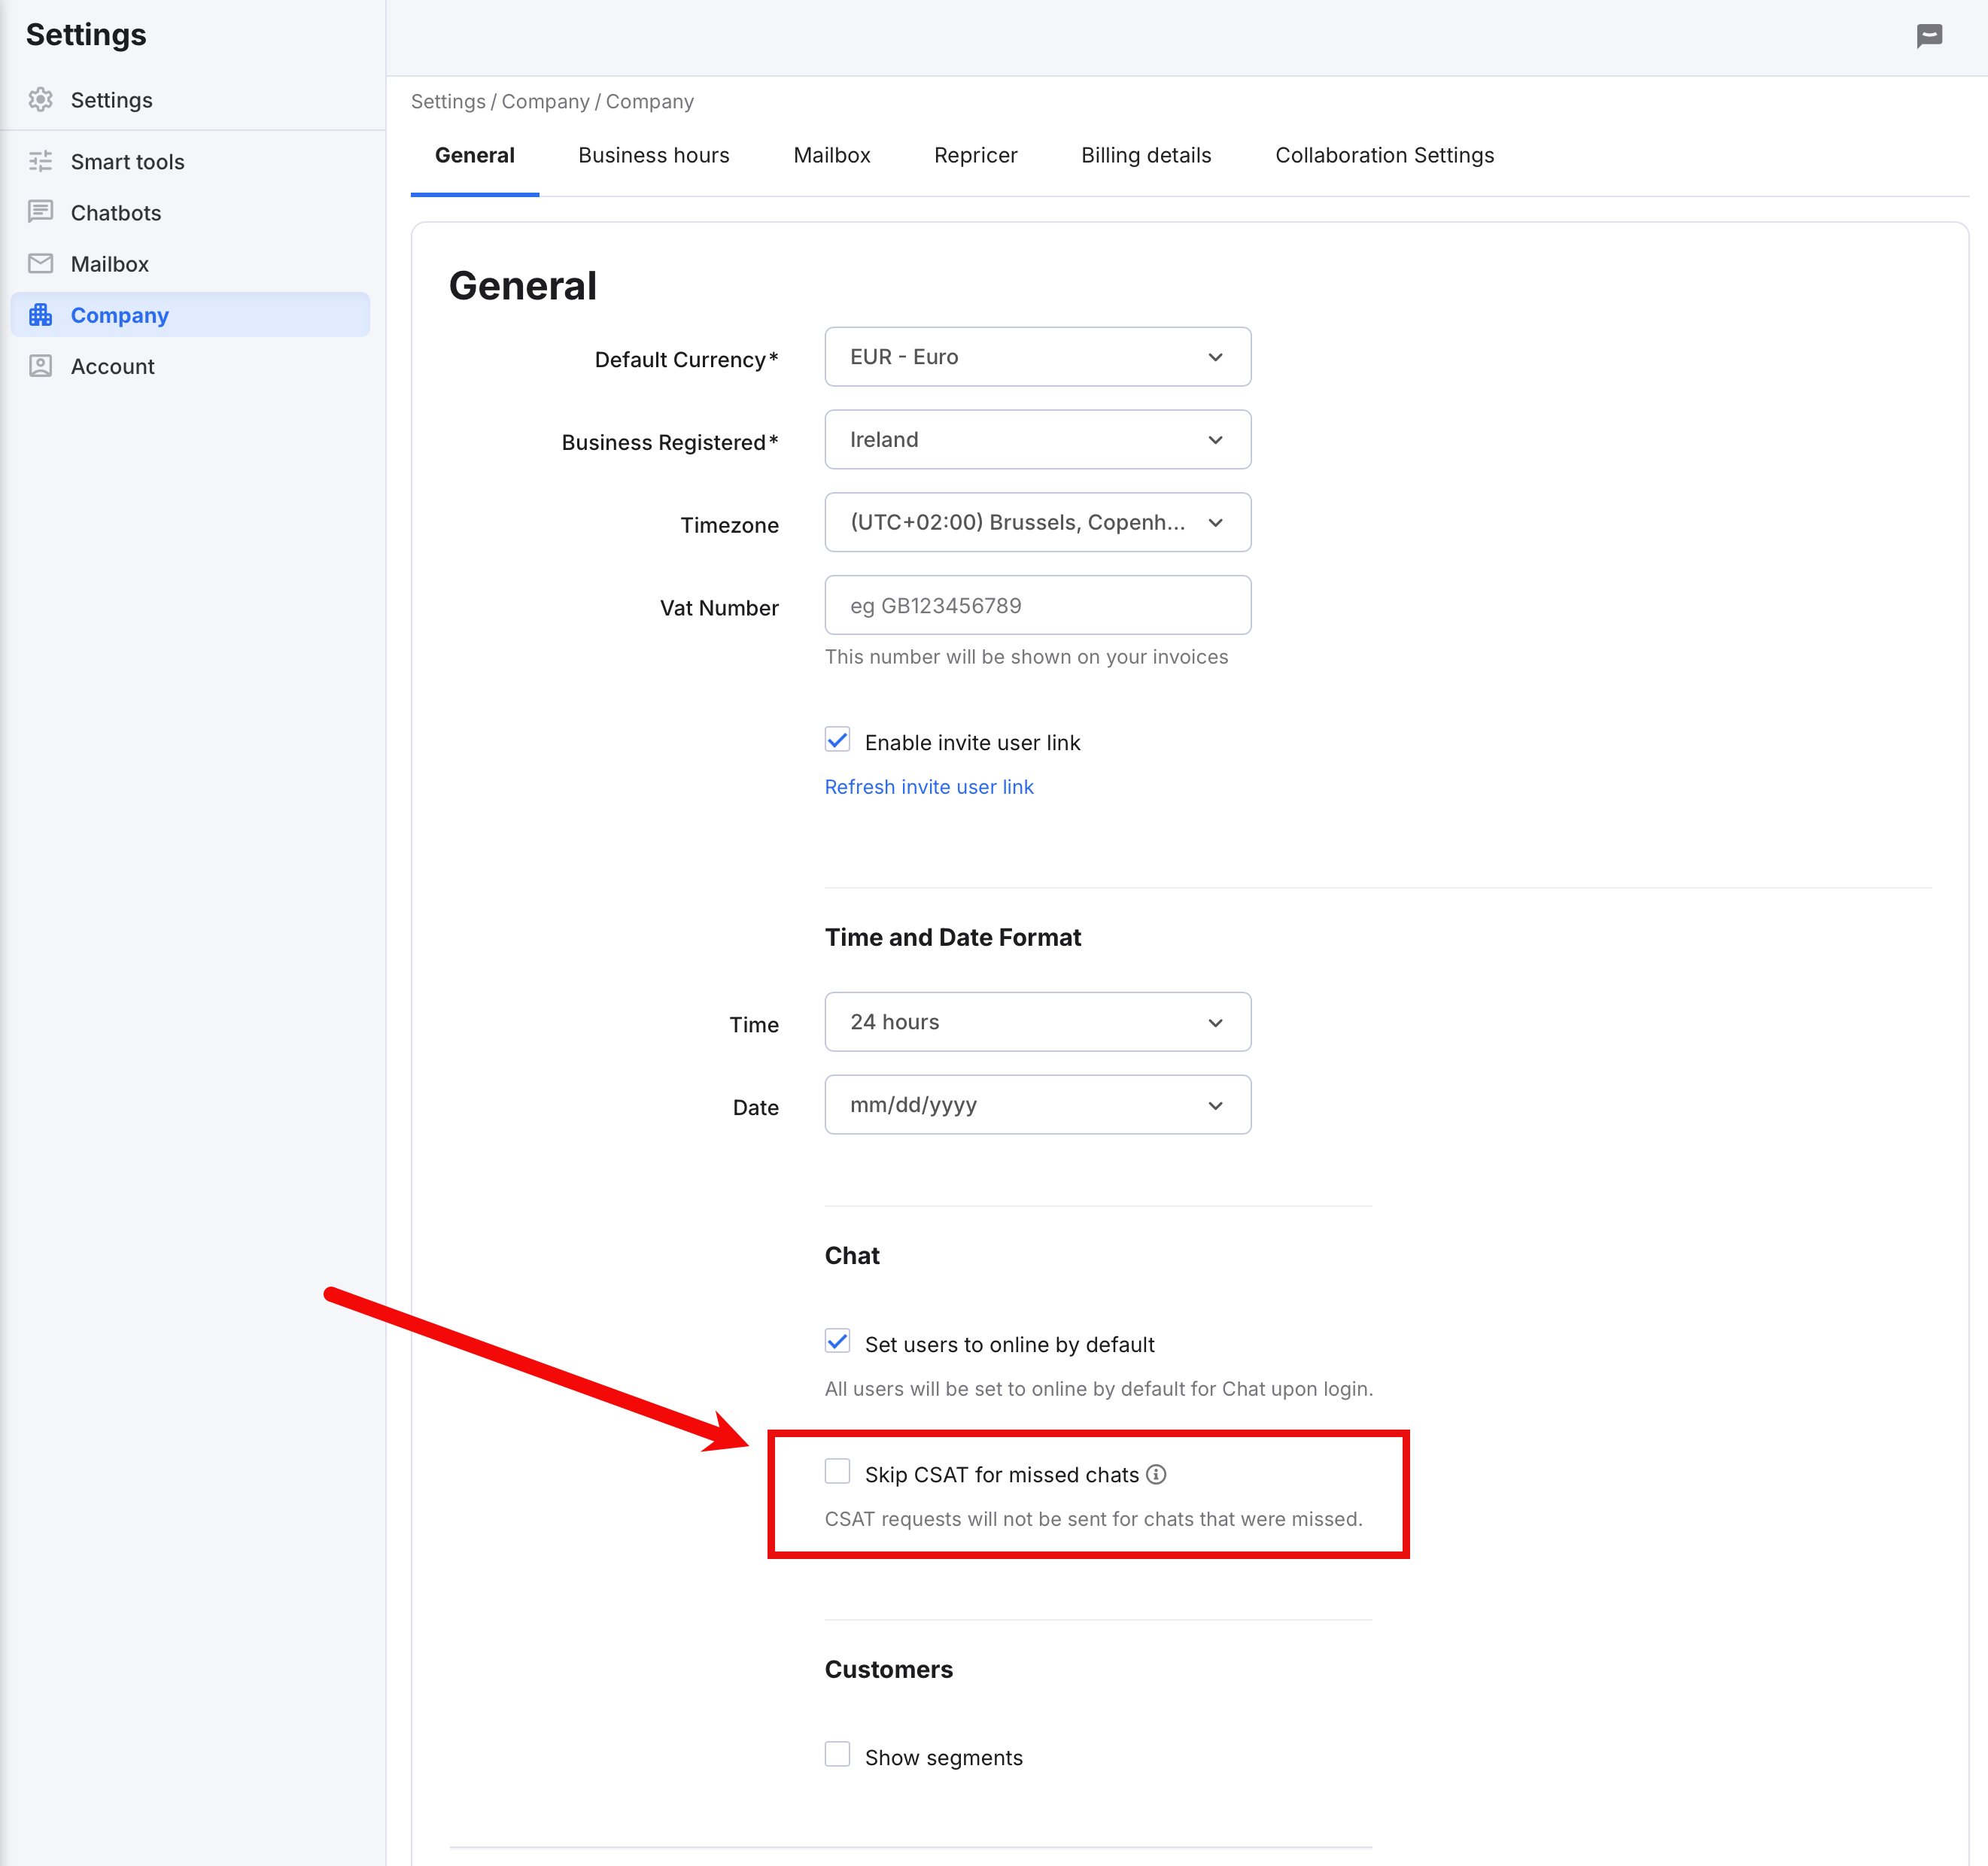Check Skip CSAT for missed chats
This screenshot has height=1866, width=1988.
coord(837,1472)
